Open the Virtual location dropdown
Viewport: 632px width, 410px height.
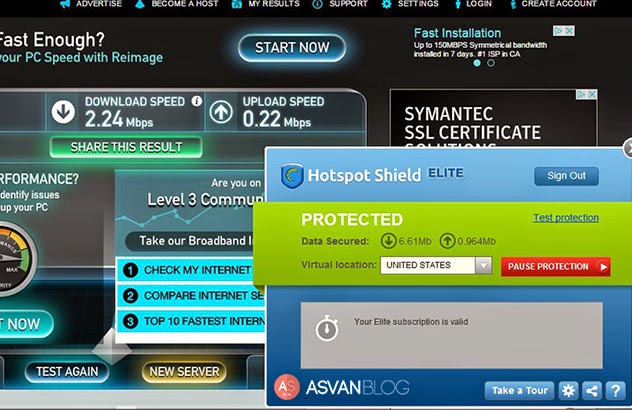pyautogui.click(x=436, y=266)
